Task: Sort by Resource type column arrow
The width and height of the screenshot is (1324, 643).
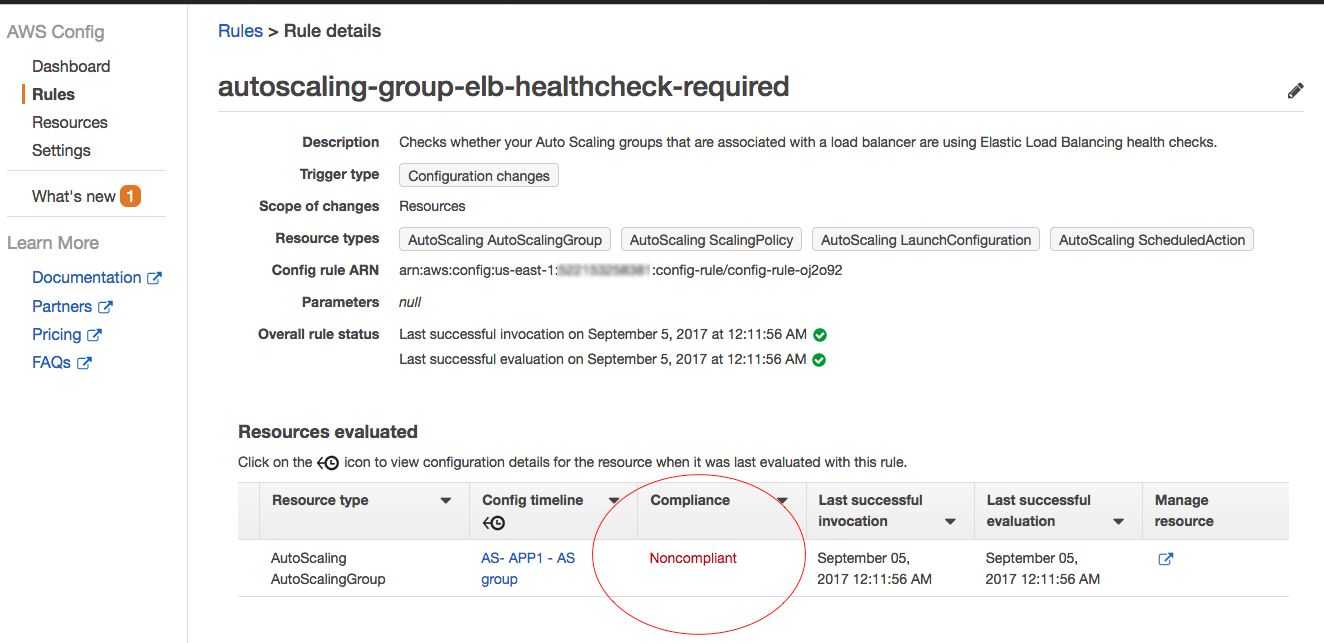Action: pyautogui.click(x=446, y=501)
